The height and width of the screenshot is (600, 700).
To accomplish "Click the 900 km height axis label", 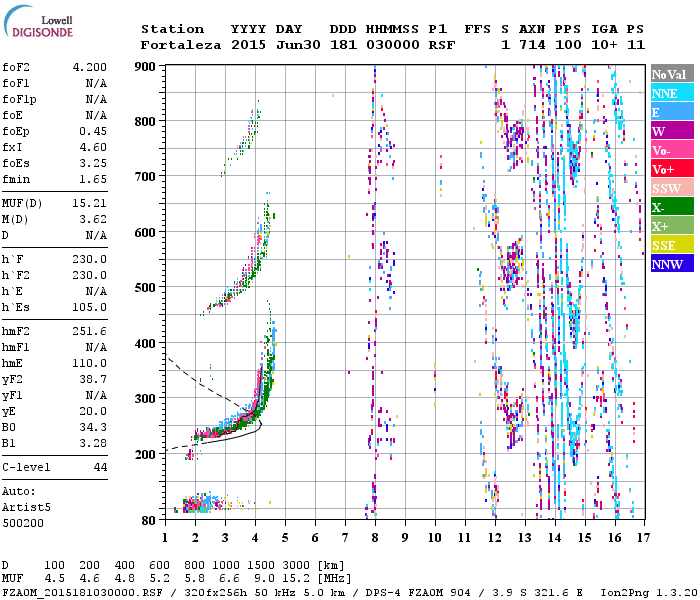I will click(x=146, y=66).
